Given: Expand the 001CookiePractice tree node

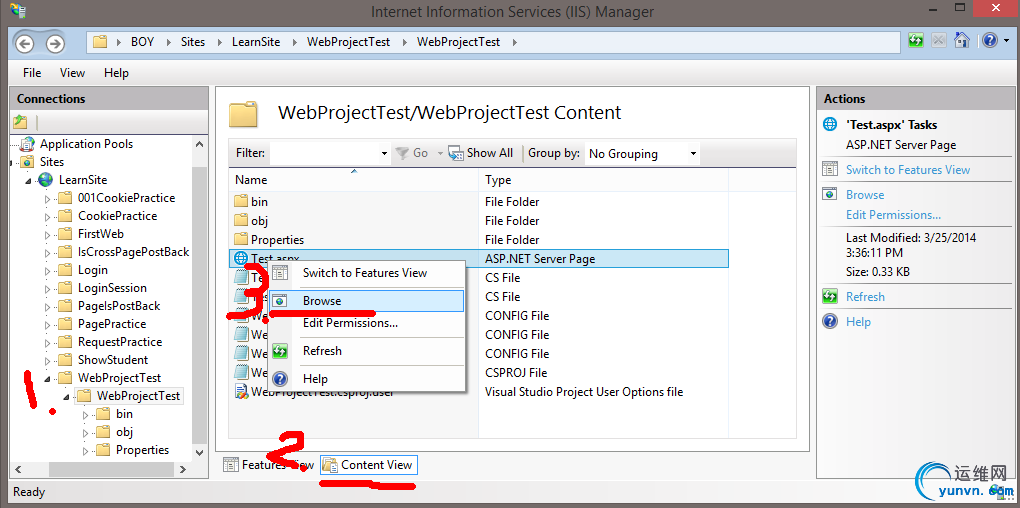Looking at the screenshot, I should click(x=47, y=198).
